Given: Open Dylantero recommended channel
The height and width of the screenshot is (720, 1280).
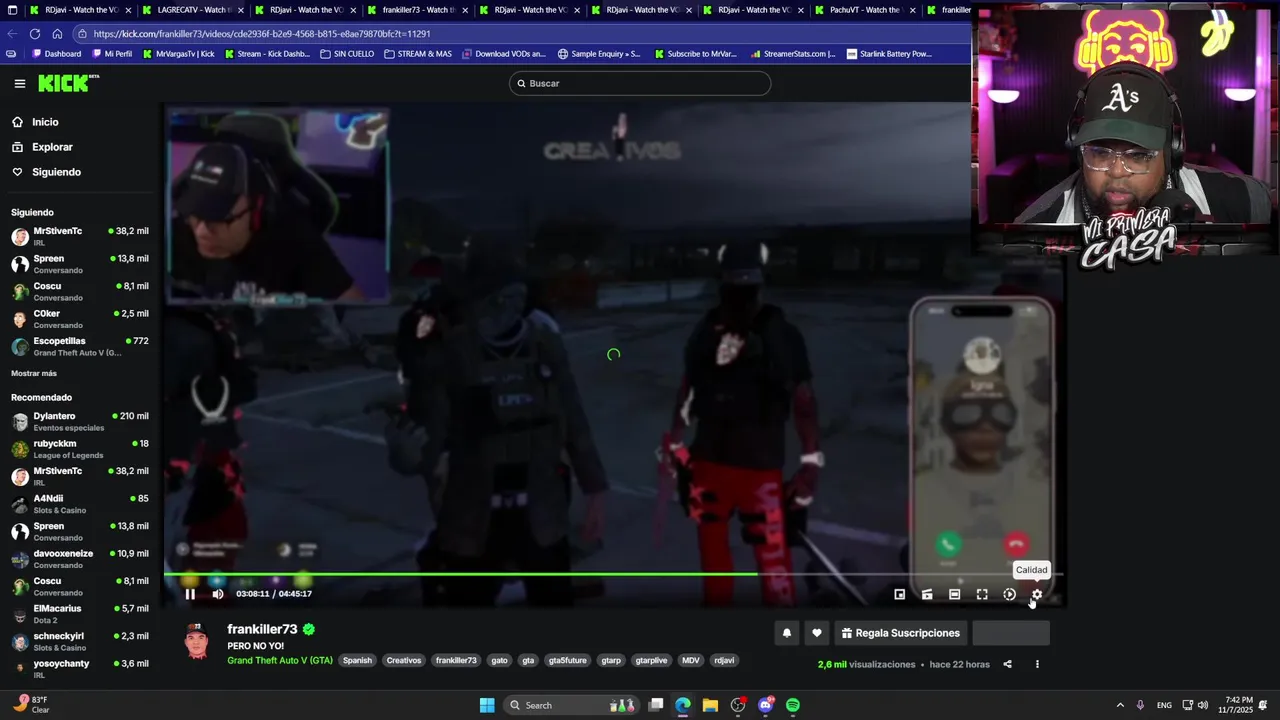Looking at the screenshot, I should (80, 421).
